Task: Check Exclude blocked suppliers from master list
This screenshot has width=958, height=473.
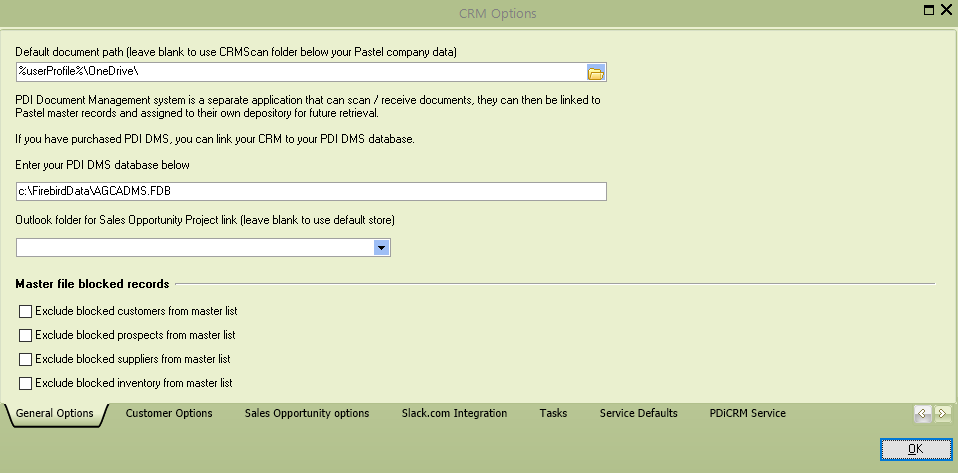Action: [x=26, y=359]
